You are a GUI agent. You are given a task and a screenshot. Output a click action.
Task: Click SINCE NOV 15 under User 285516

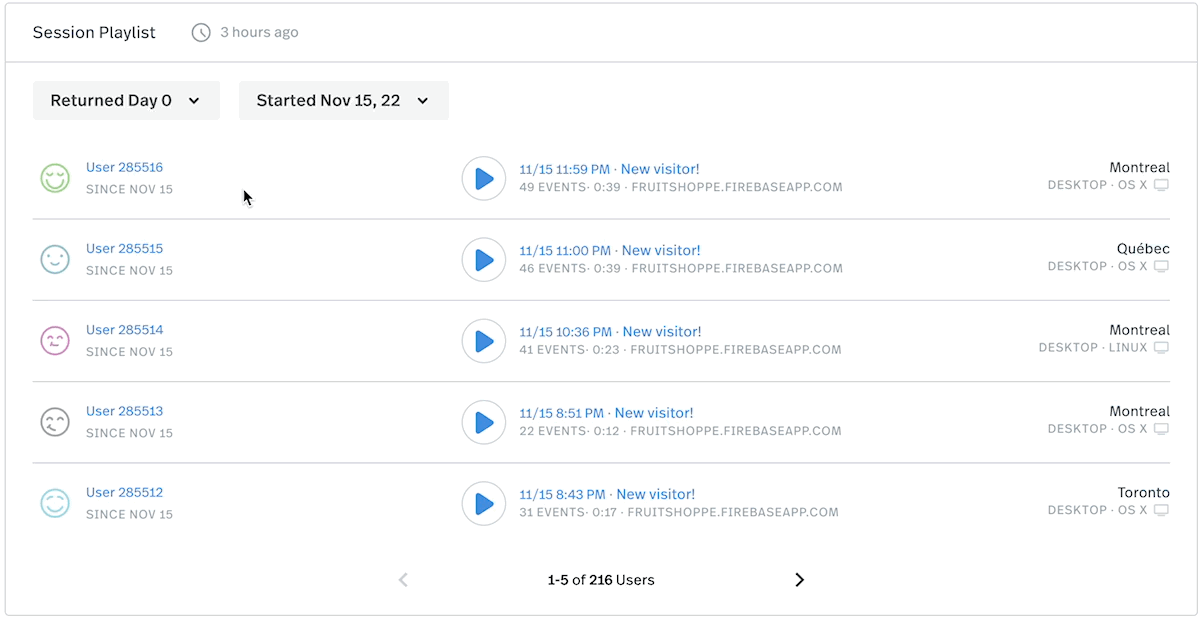(129, 189)
